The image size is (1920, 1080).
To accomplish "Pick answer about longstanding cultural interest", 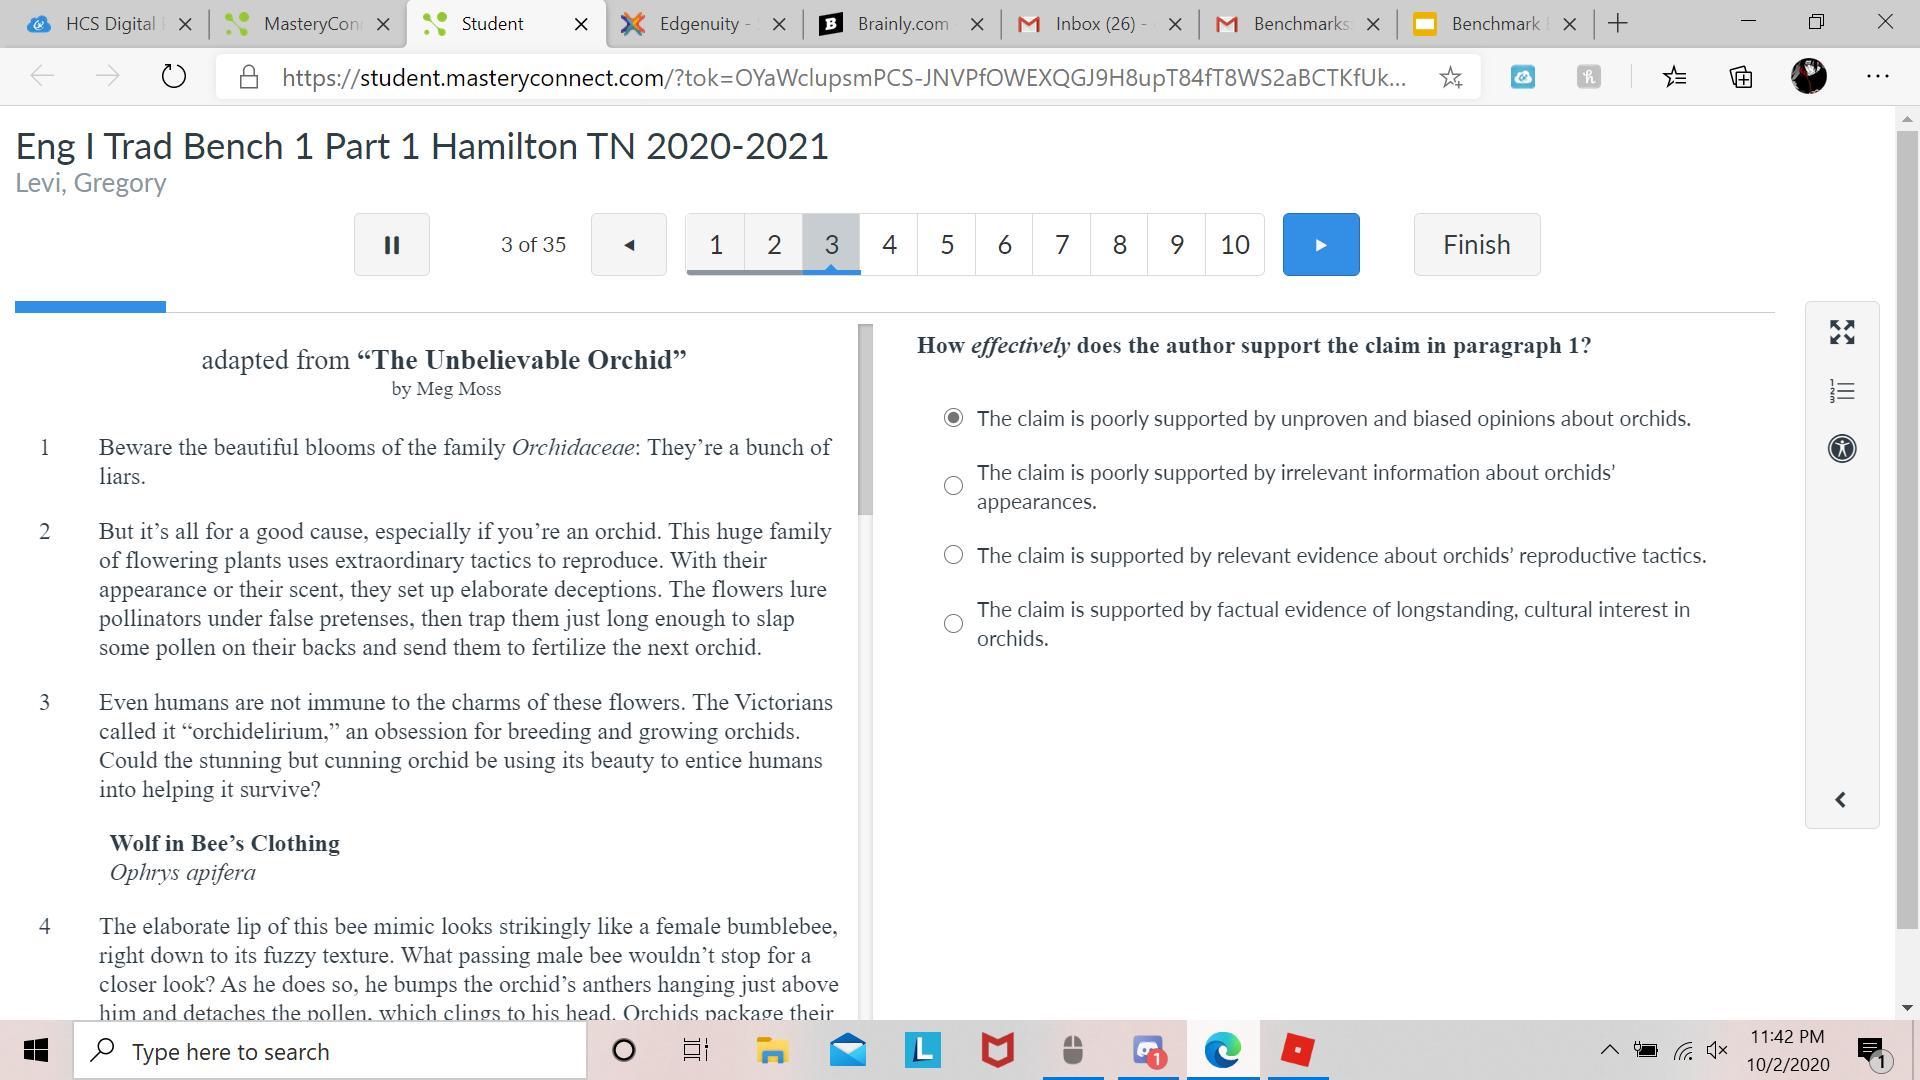I will (953, 624).
